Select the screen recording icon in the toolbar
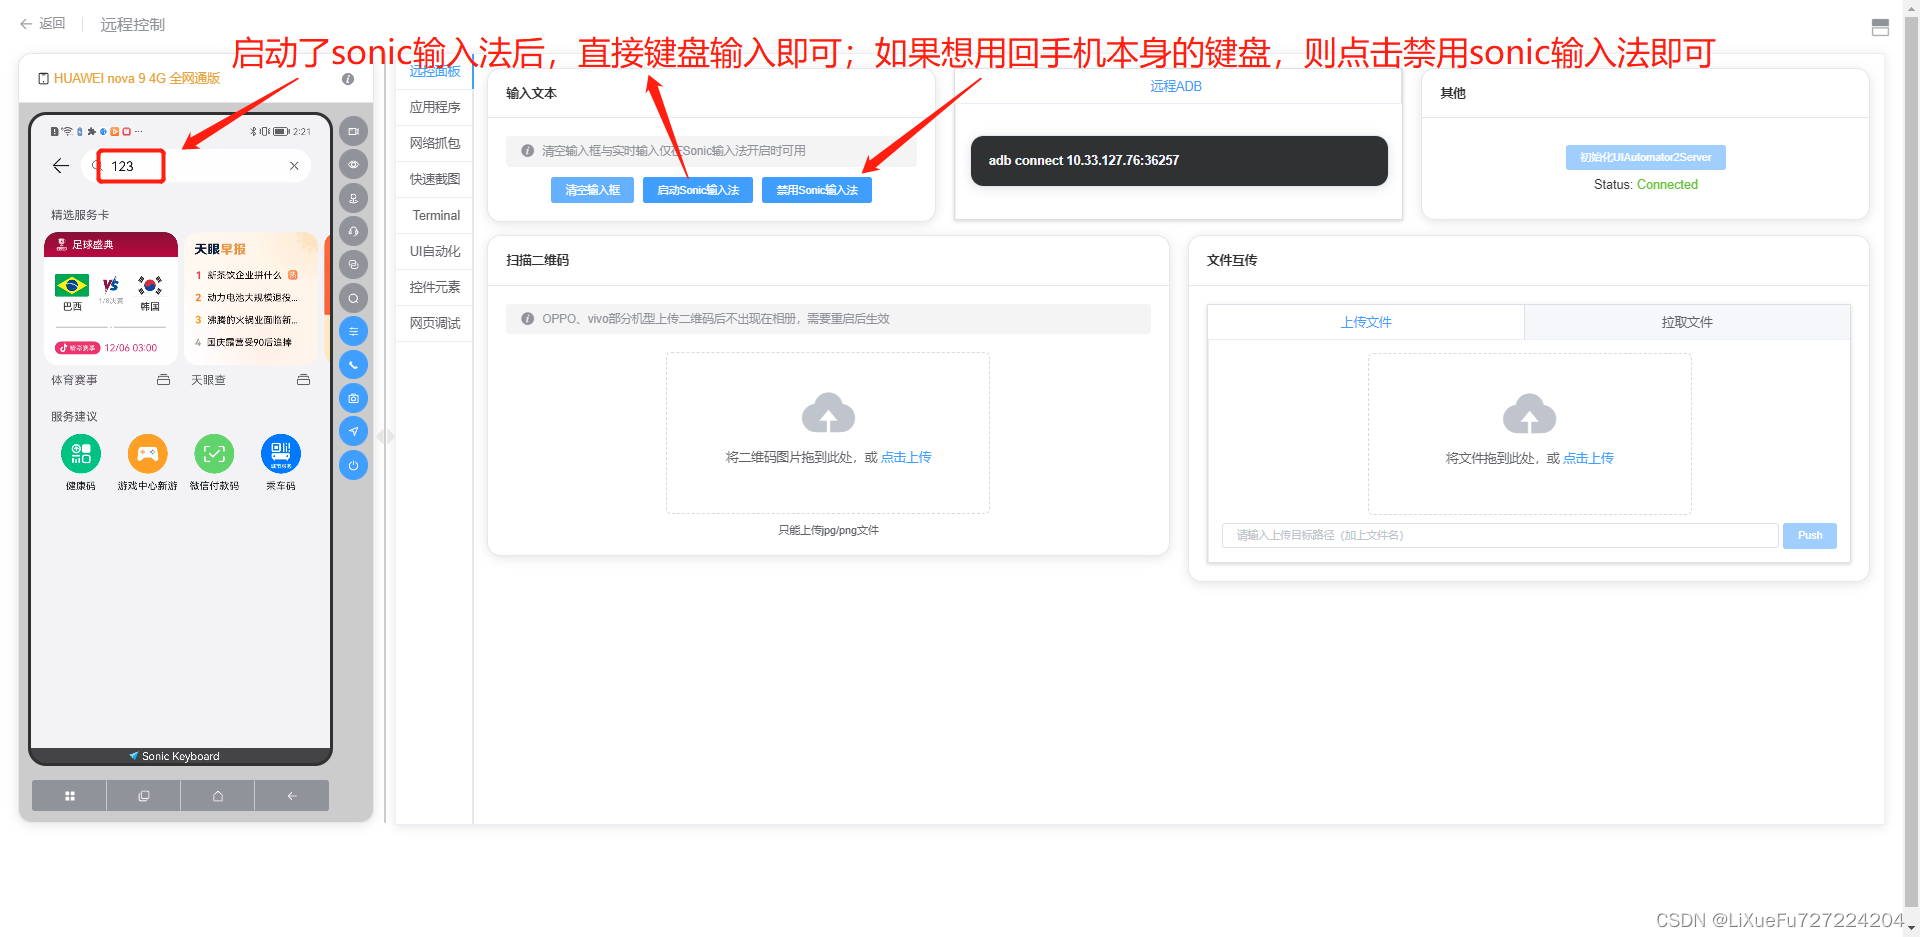Image resolution: width=1920 pixels, height=937 pixels. click(353, 130)
